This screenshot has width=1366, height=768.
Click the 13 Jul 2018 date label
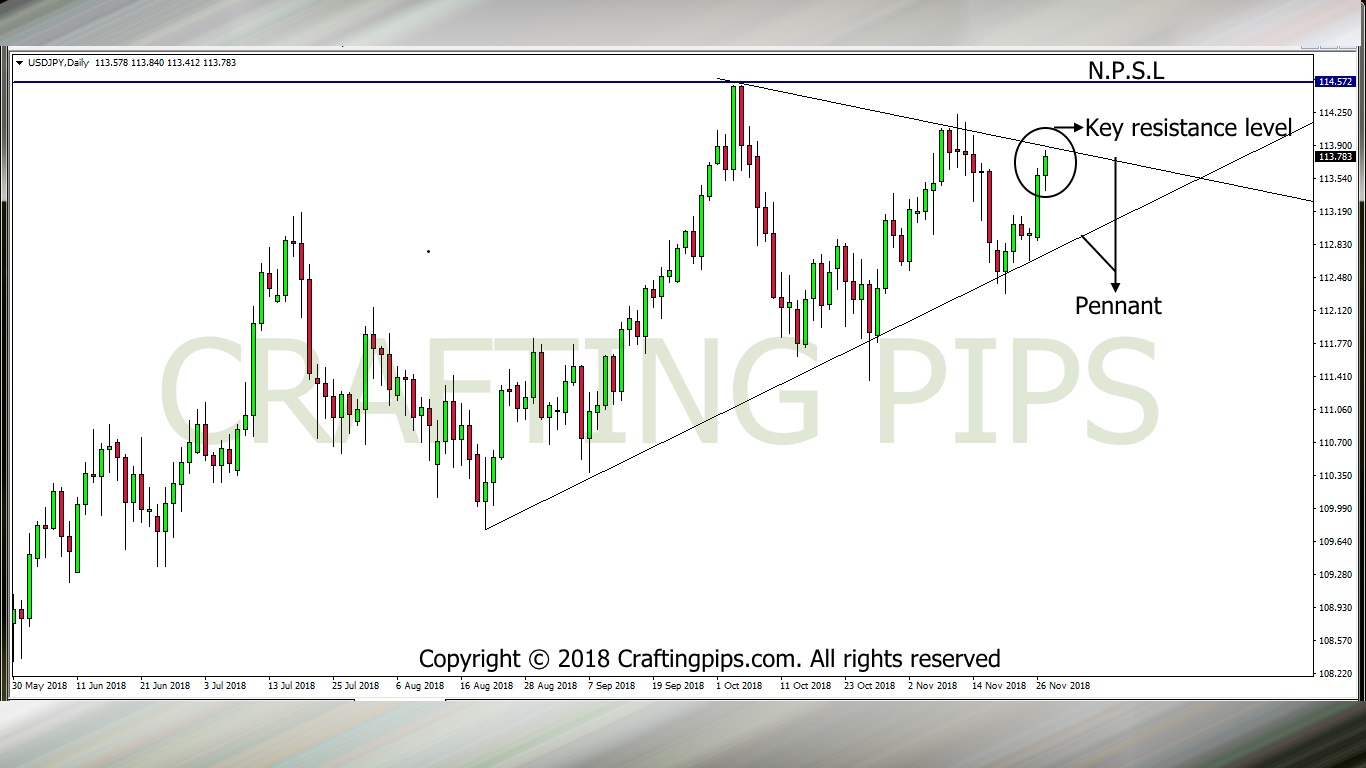tap(290, 686)
